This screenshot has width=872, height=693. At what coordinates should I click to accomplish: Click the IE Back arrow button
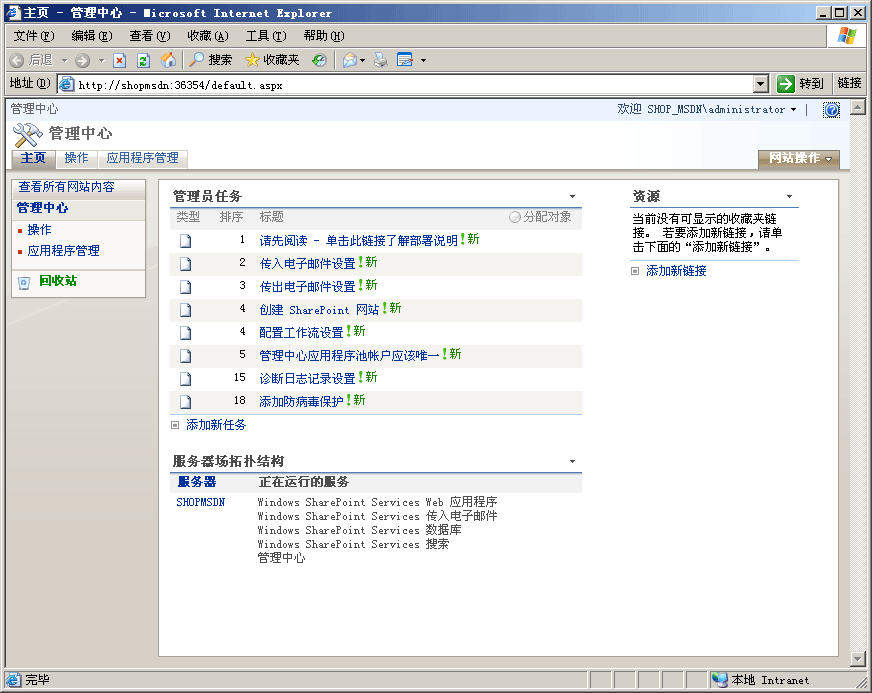(17, 60)
